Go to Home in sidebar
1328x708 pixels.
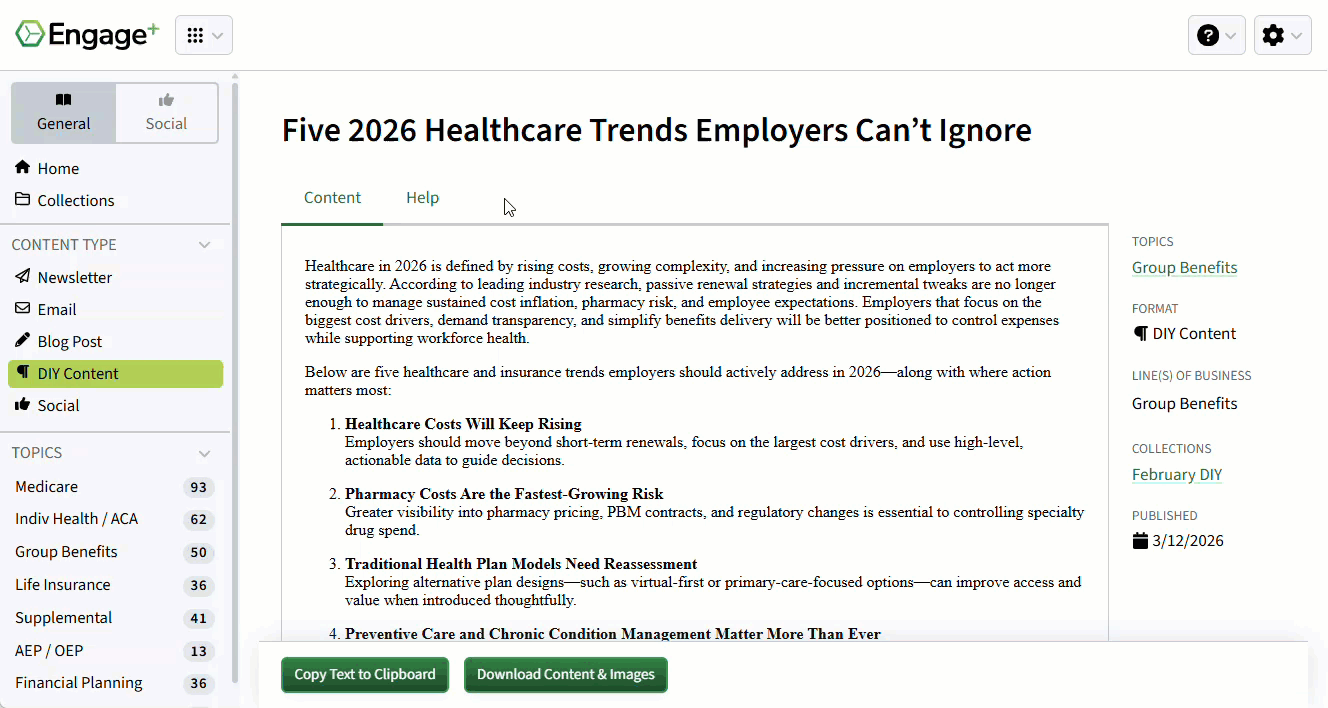(47, 168)
